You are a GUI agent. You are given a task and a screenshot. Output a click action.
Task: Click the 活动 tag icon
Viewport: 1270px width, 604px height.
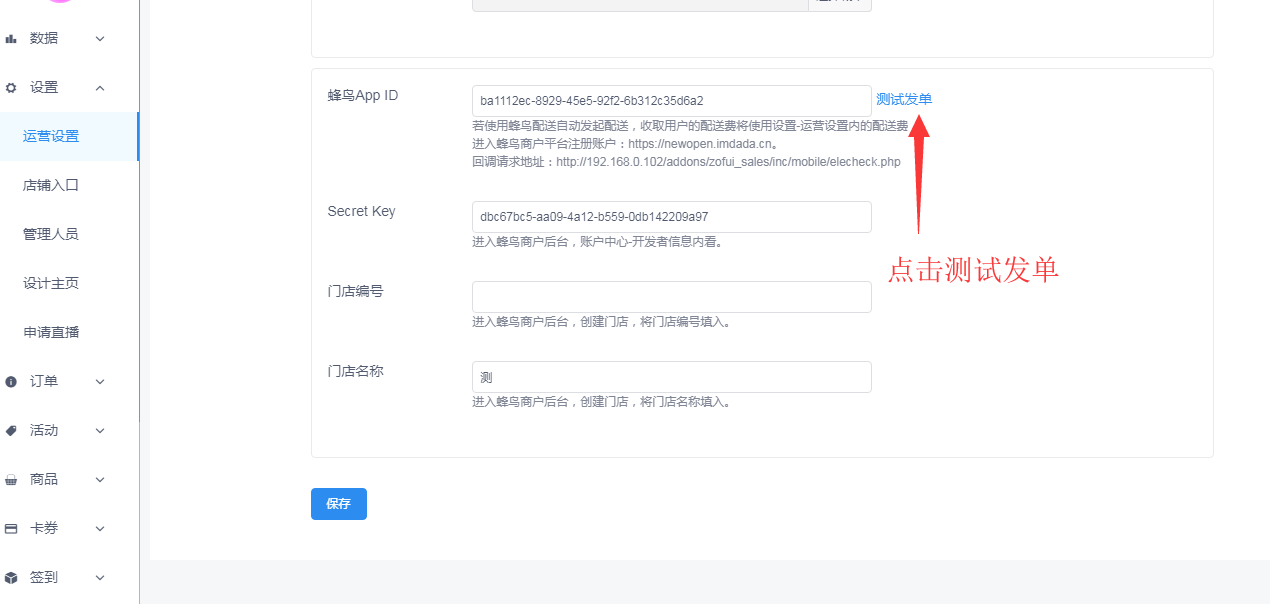pos(11,431)
